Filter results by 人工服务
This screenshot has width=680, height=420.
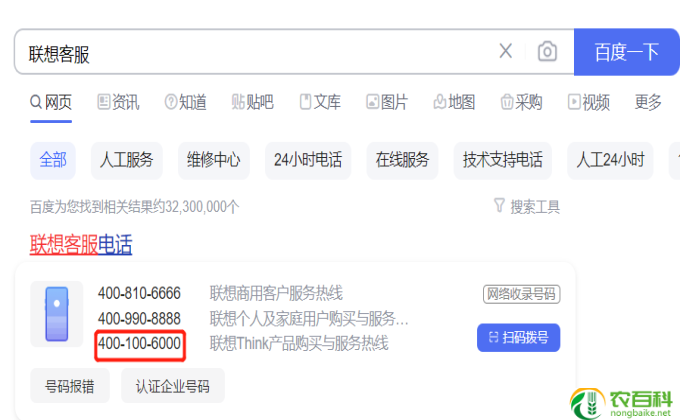tap(127, 159)
